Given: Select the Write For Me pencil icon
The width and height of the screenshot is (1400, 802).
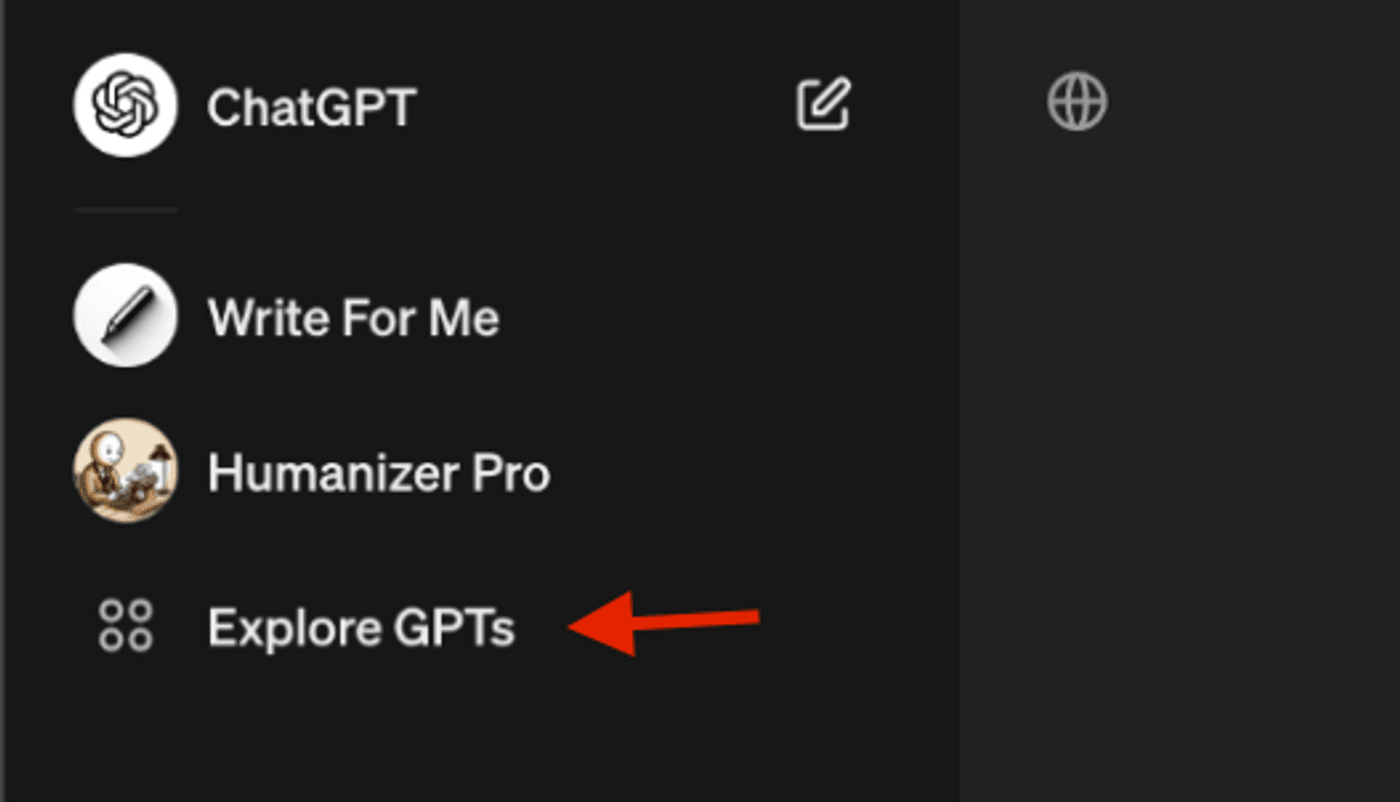Looking at the screenshot, I should tap(124, 315).
